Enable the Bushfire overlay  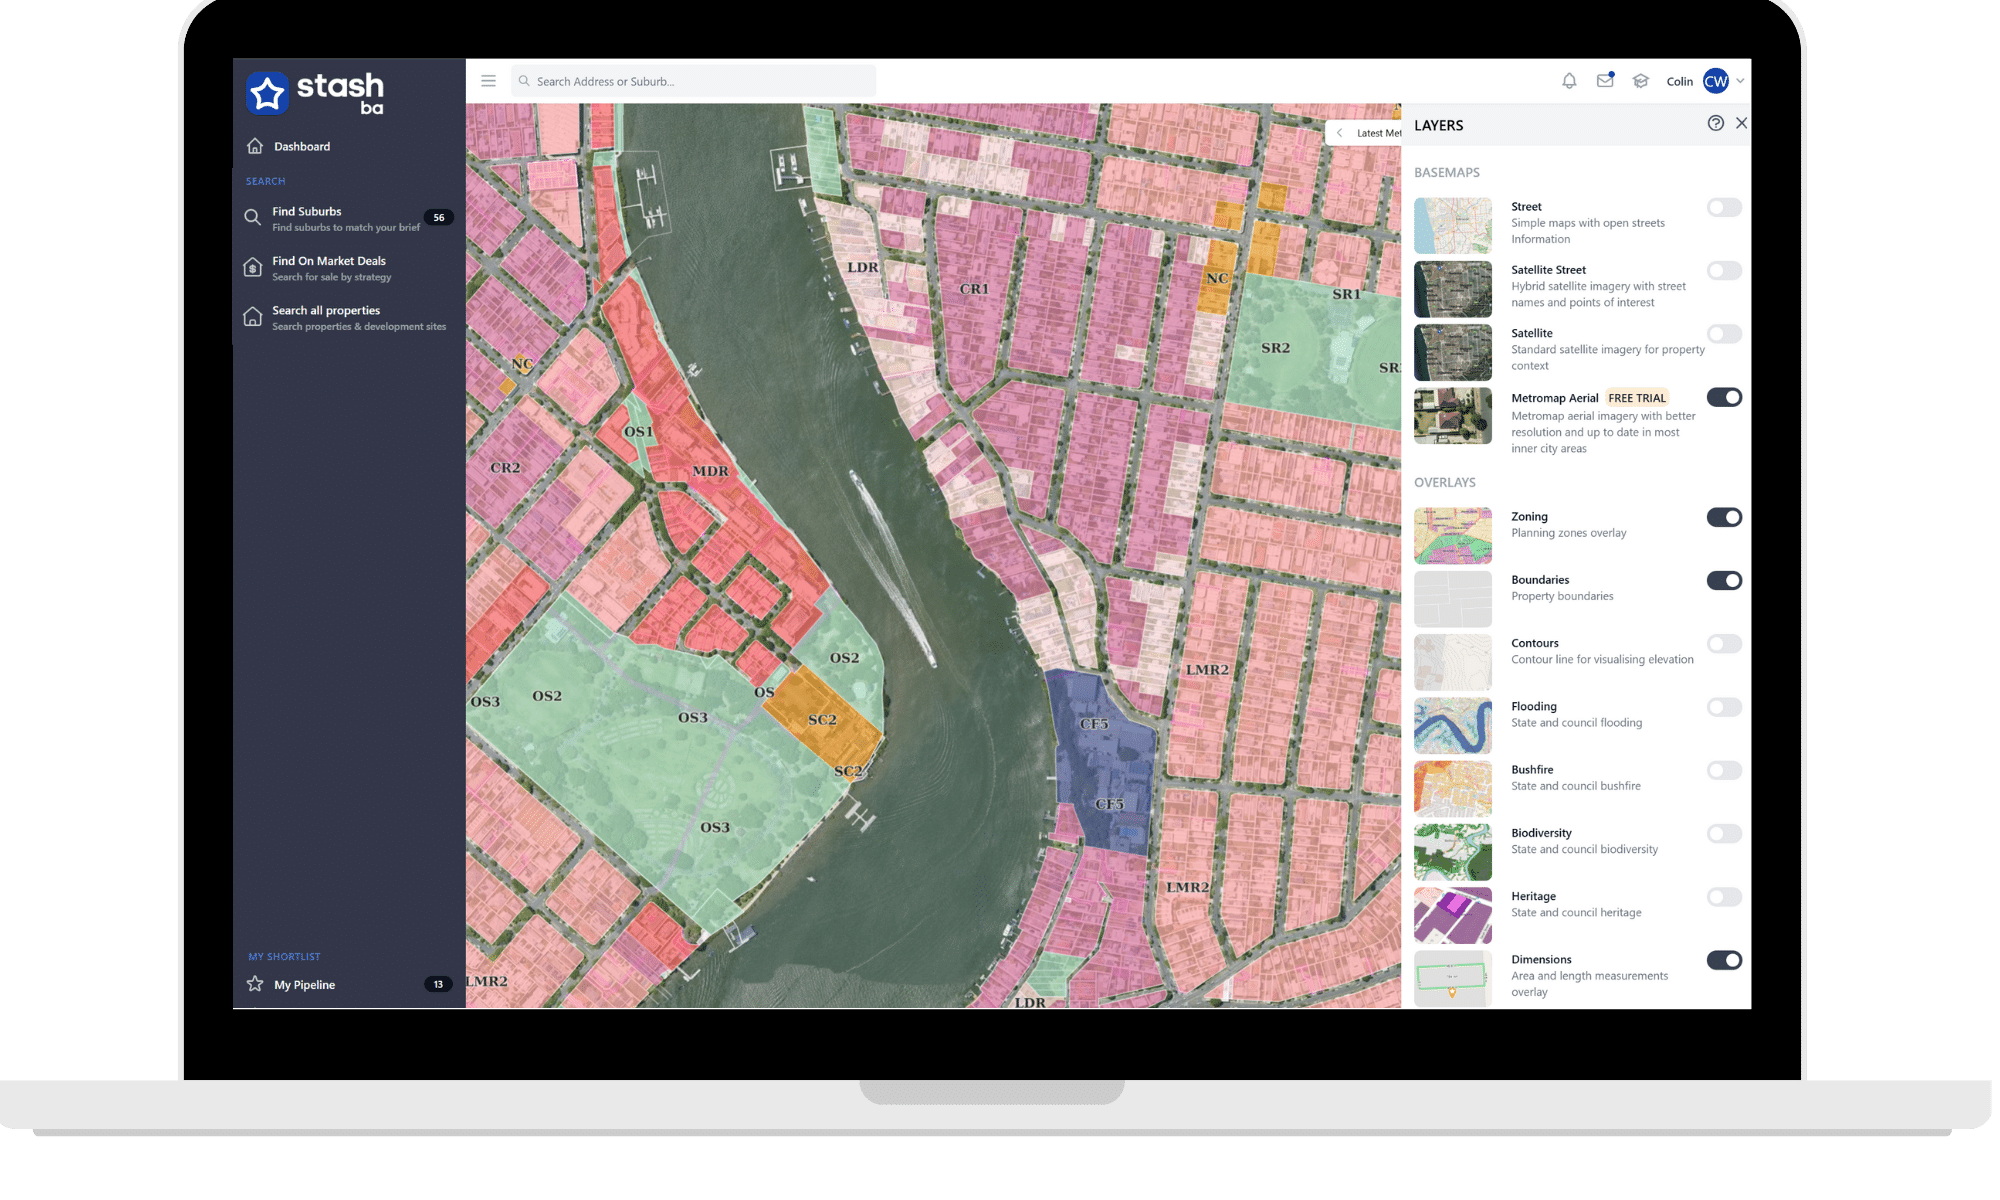point(1724,770)
